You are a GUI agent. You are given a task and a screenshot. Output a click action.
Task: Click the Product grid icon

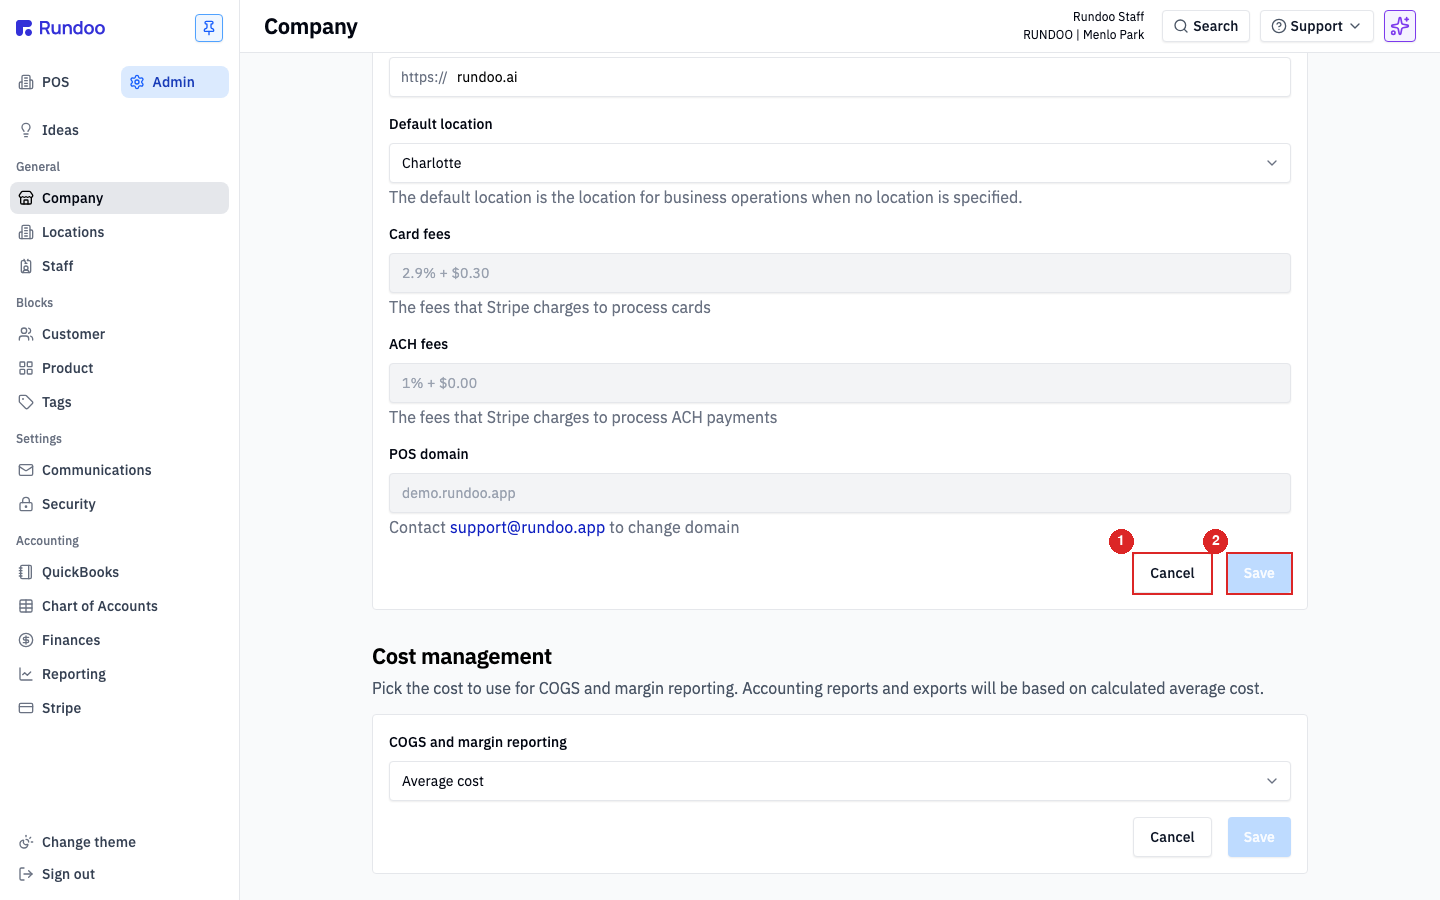tap(26, 368)
